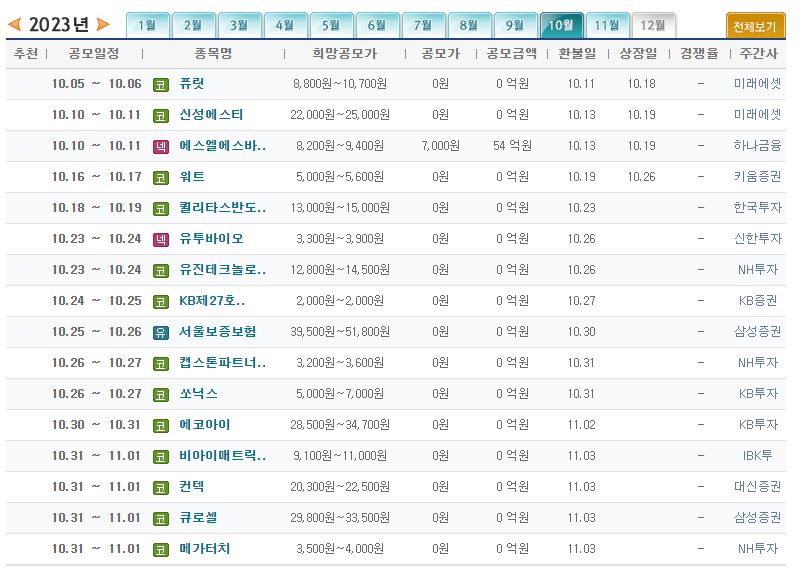Click KOSDAQ market icon beside 캡스톤파트너..
This screenshot has width=801, height=577.
tap(161, 364)
